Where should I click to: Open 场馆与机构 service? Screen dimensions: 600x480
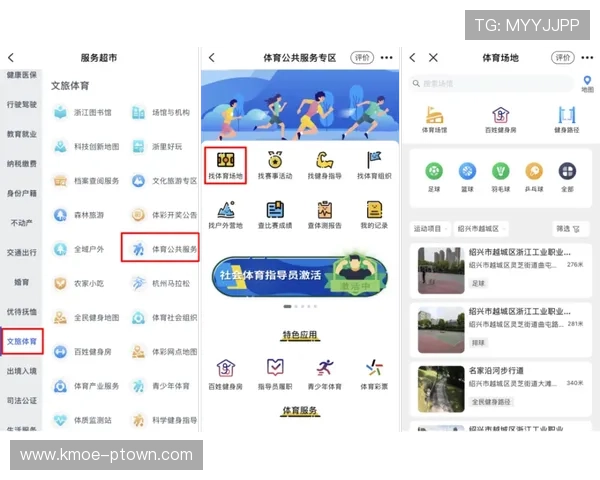point(161,113)
